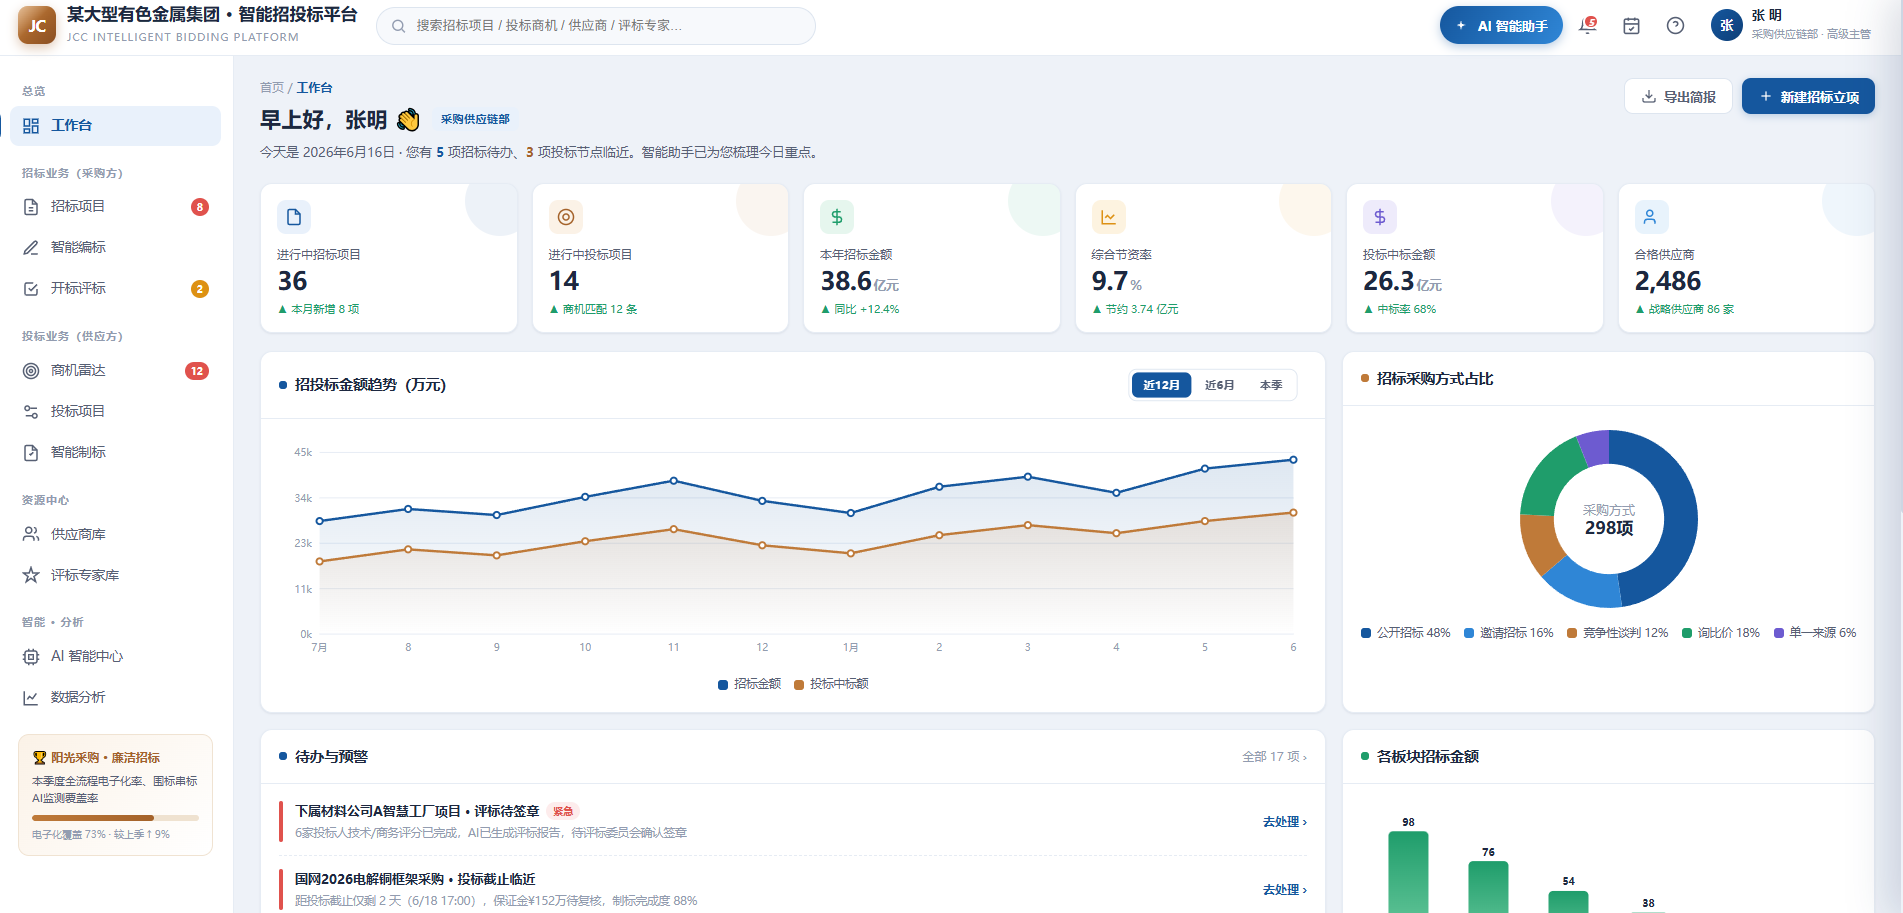Click the 综合节资率 card chart icon
This screenshot has height=913, width=1903.
pyautogui.click(x=1109, y=217)
